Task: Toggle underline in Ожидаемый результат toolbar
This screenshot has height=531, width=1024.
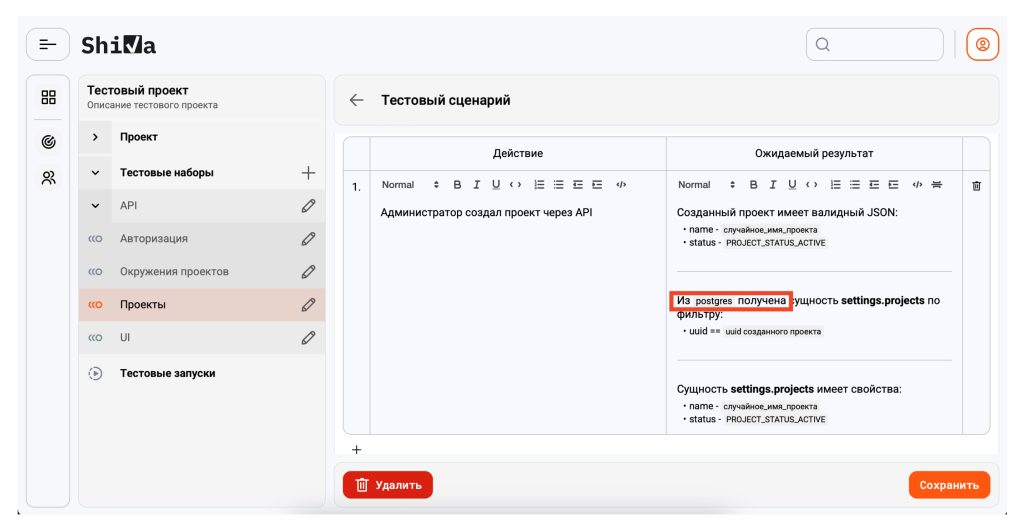Action: click(792, 185)
